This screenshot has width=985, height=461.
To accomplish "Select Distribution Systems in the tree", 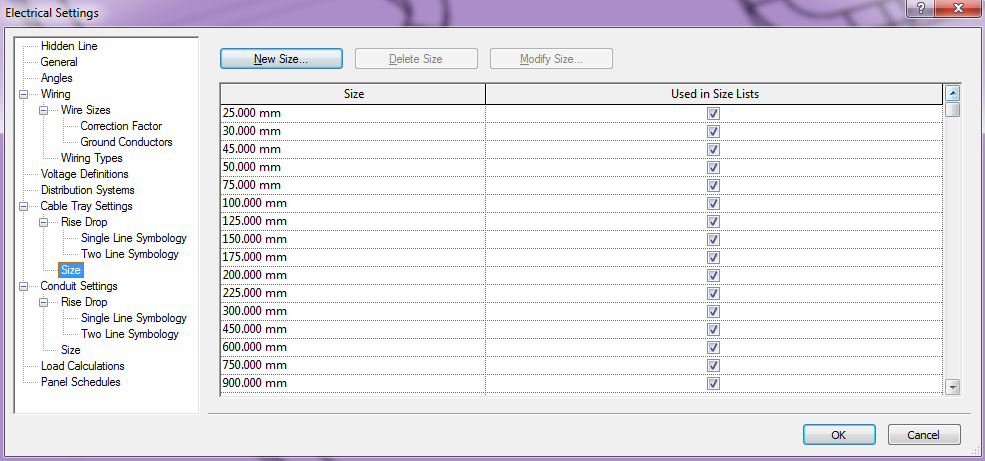I will pyautogui.click(x=87, y=190).
